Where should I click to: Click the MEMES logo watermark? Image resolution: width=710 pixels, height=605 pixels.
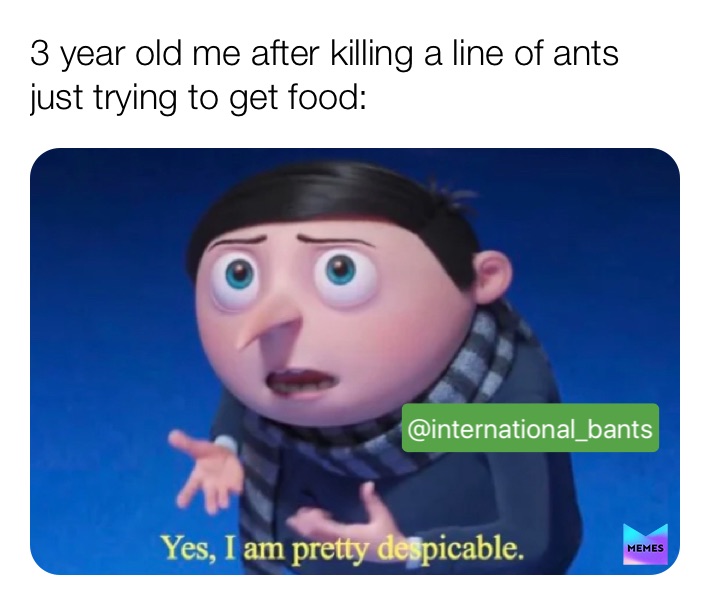(645, 544)
